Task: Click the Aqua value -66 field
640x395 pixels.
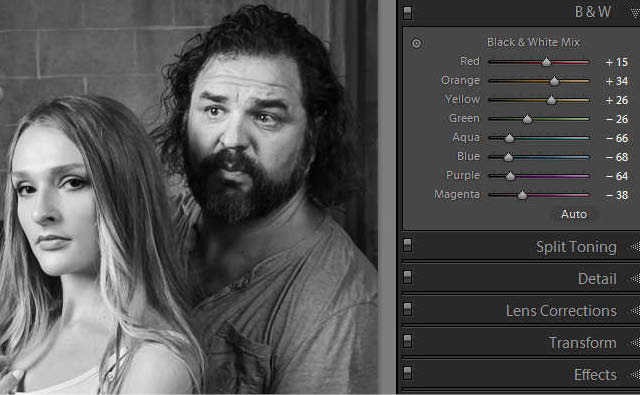Action: tap(616, 138)
